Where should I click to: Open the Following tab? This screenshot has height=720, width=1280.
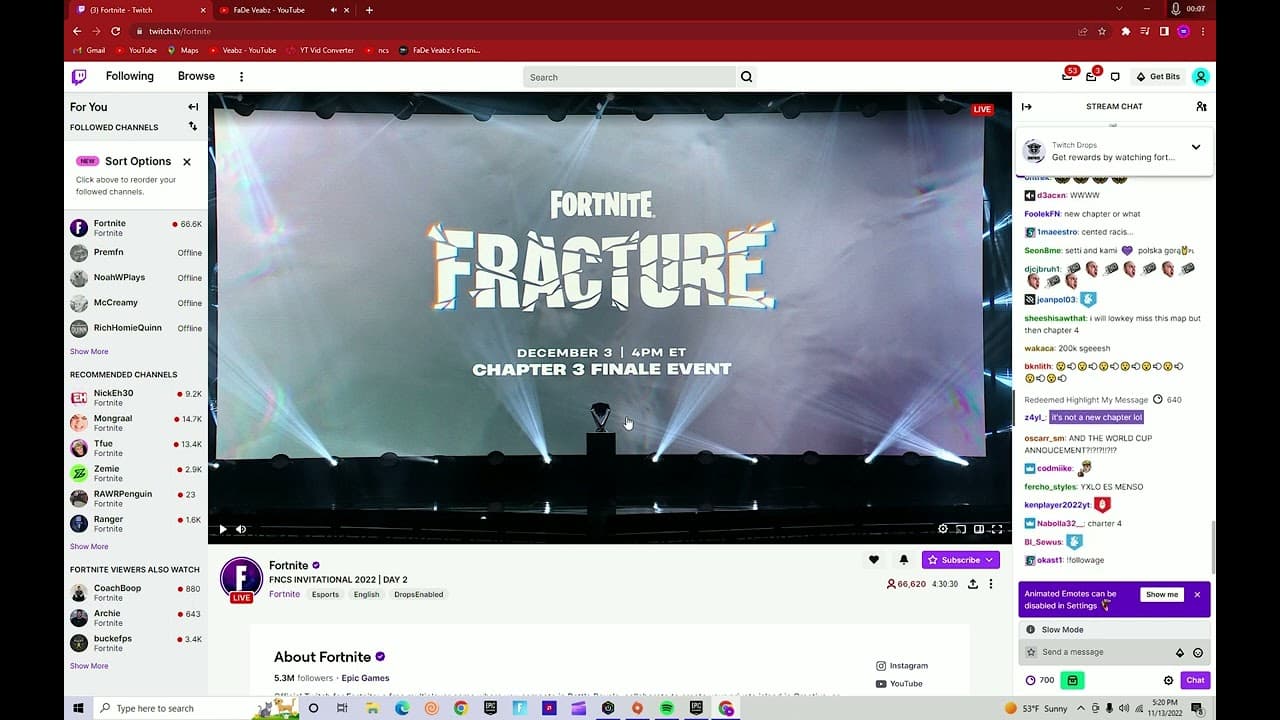tap(130, 76)
